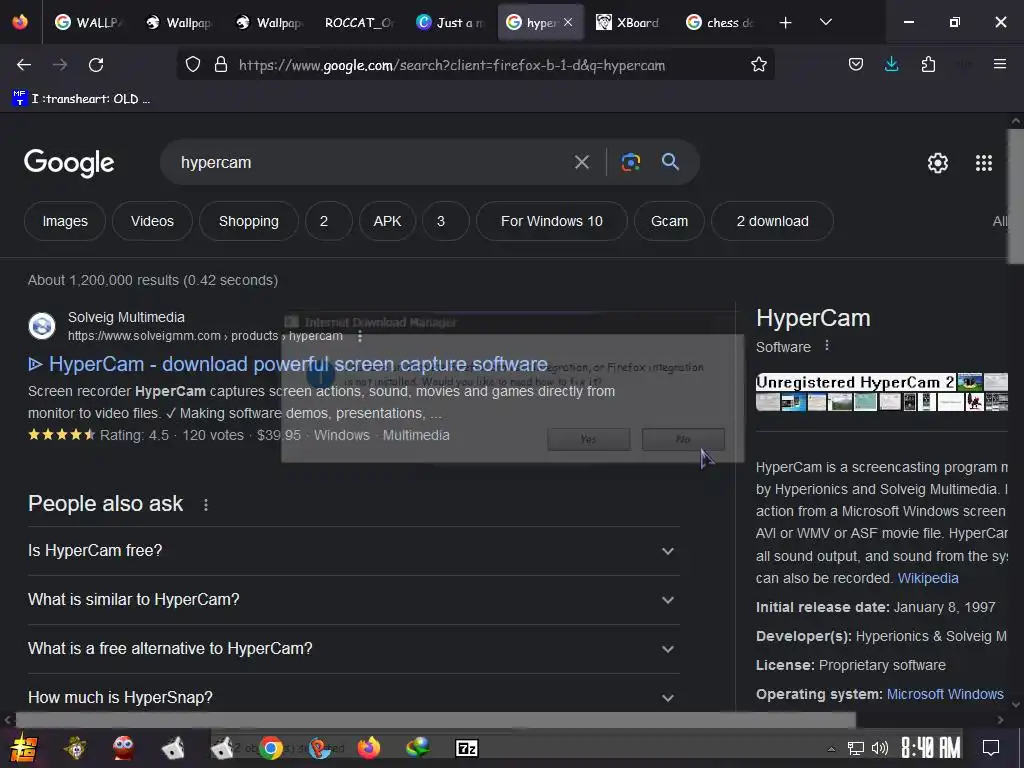View site security padlock information
The height and width of the screenshot is (768, 1024).
tap(221, 65)
